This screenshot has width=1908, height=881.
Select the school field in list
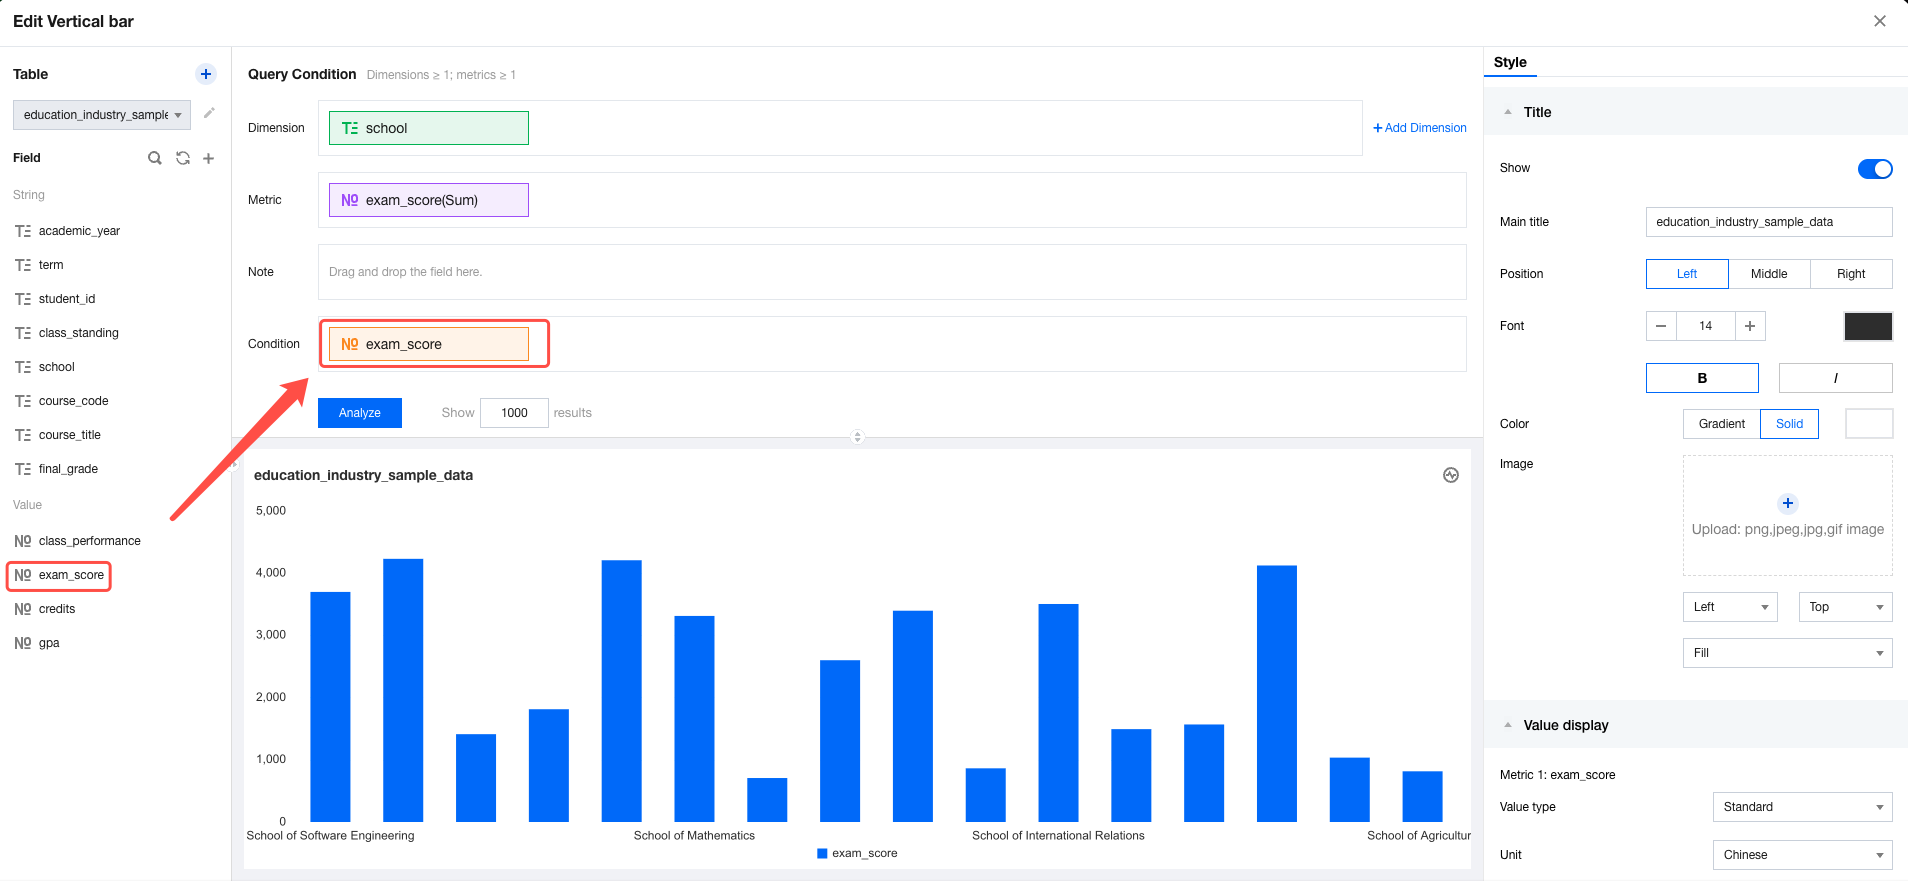(x=56, y=367)
